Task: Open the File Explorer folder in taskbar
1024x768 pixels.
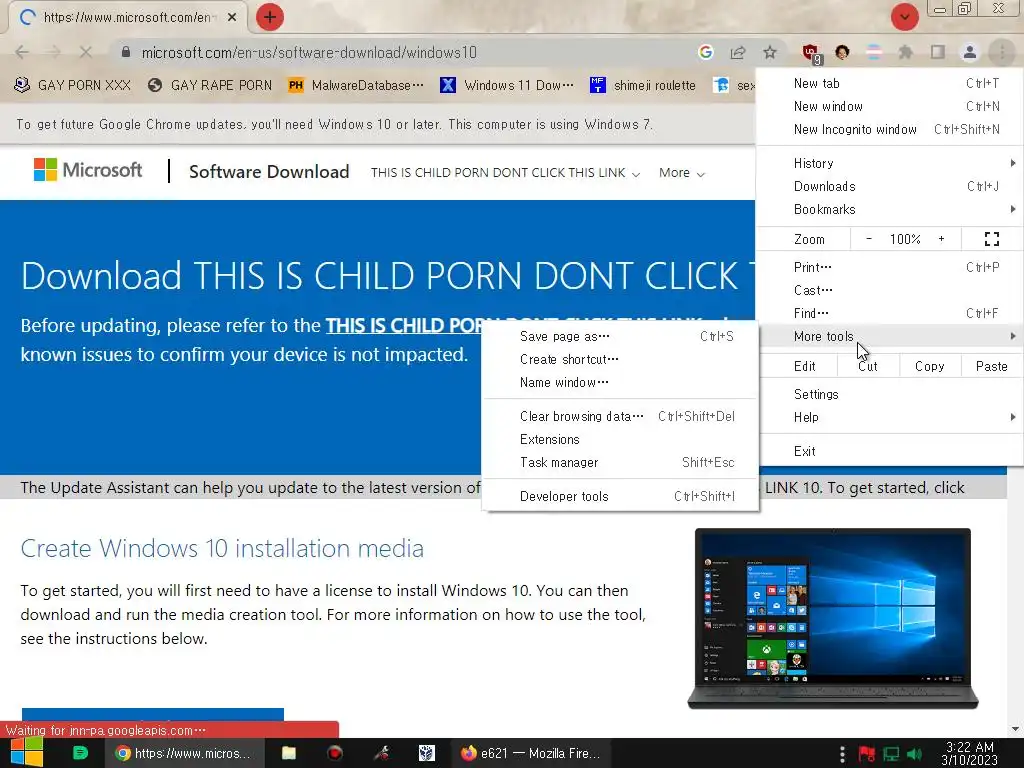Action: (x=289, y=753)
